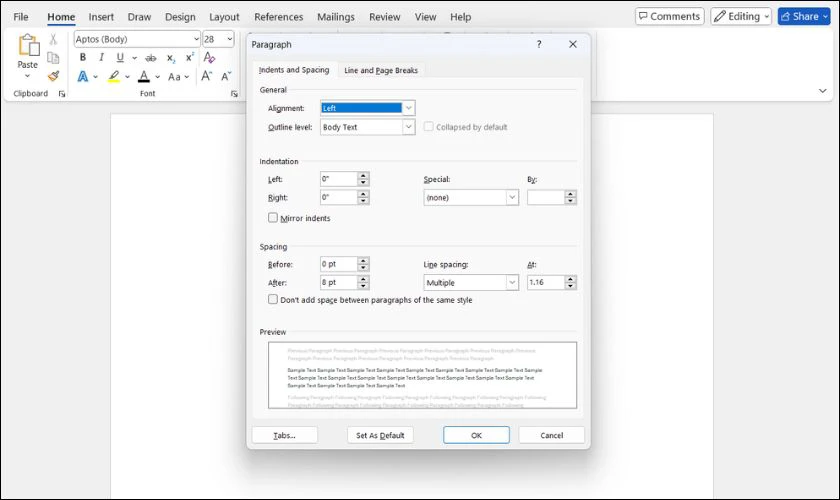The height and width of the screenshot is (500, 840).
Task: Apply Strikethrough formatting icon
Action: click(x=151, y=58)
